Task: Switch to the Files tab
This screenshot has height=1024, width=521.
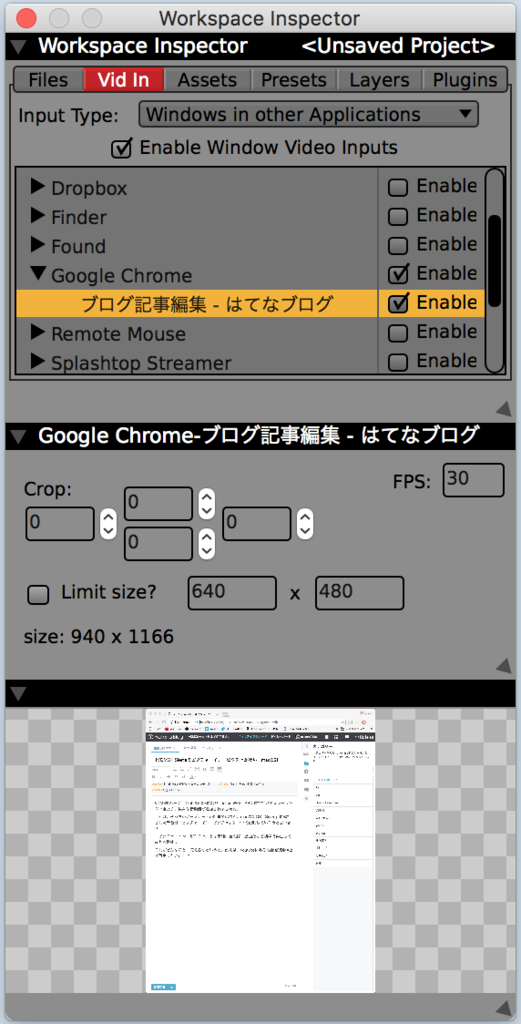Action: (48, 80)
